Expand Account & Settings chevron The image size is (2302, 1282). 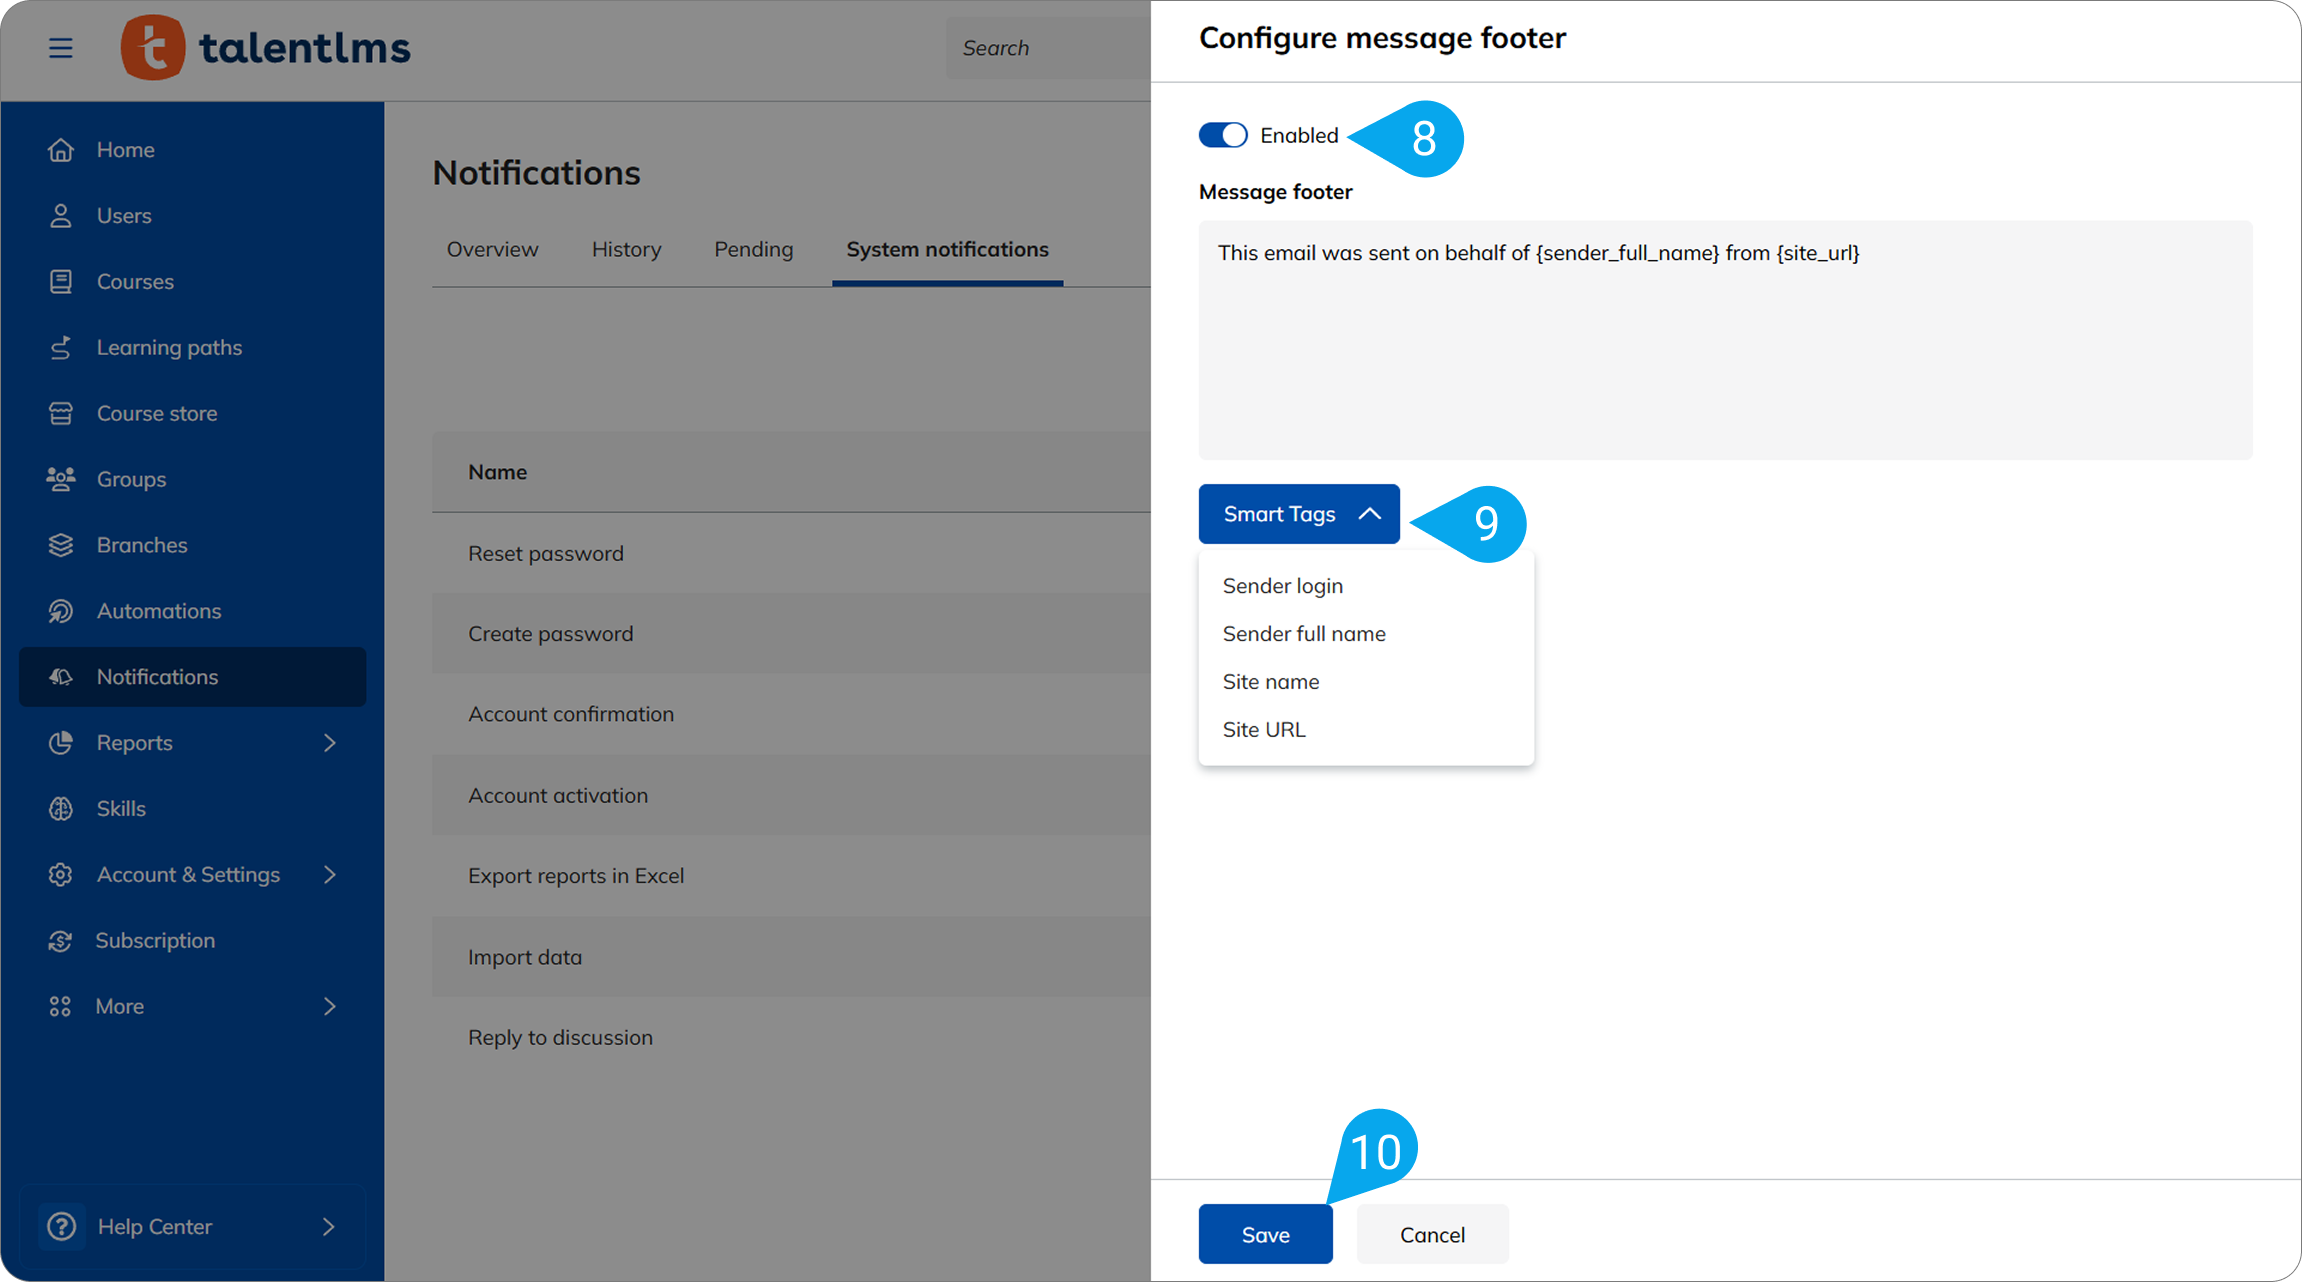pyautogui.click(x=330, y=874)
